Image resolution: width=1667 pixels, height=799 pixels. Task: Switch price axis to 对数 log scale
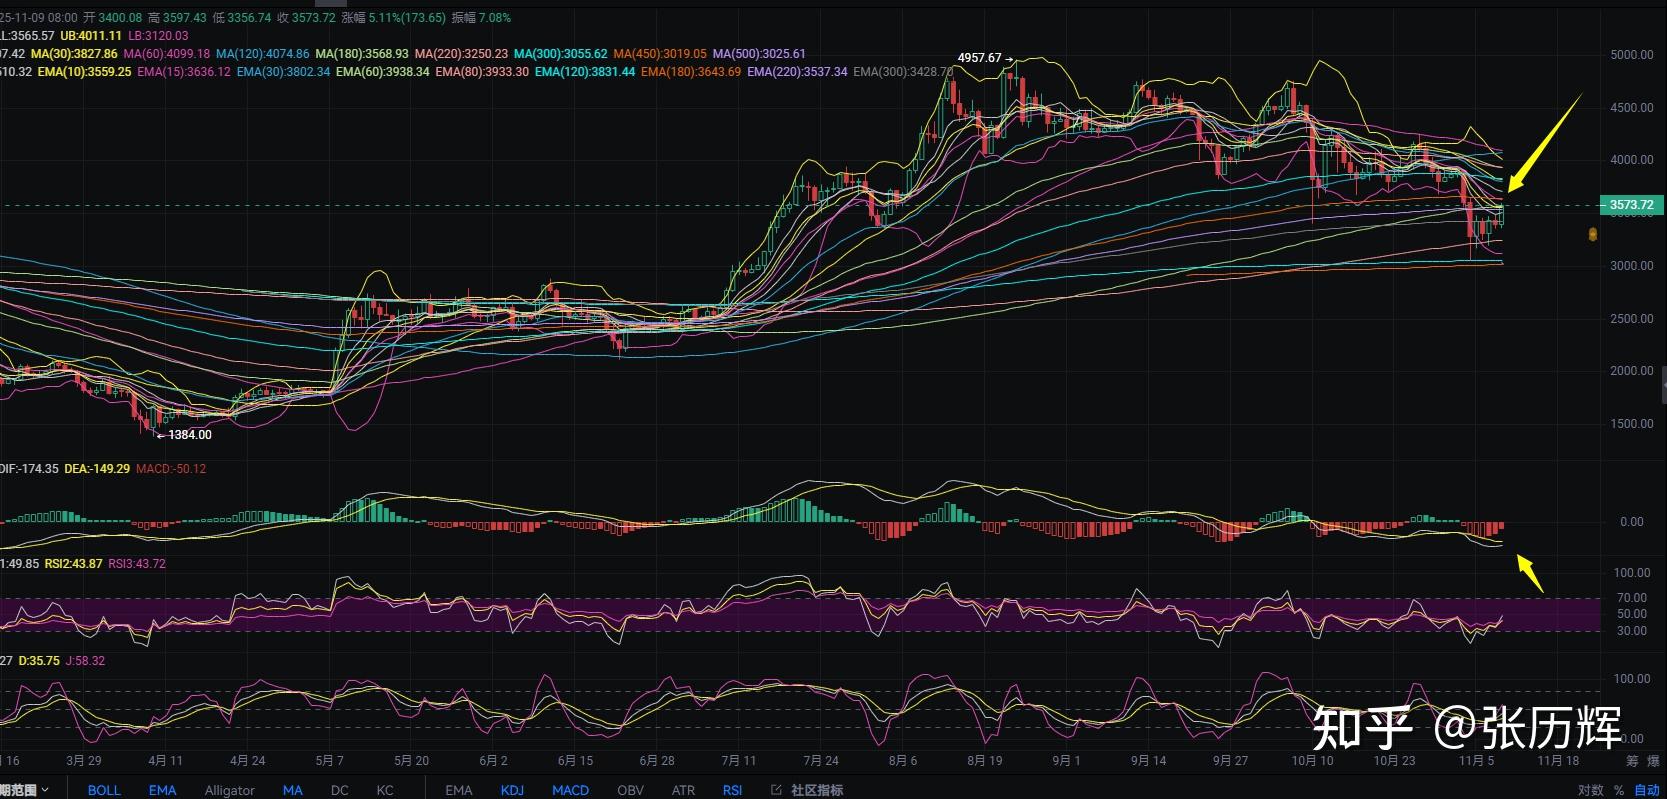[x=1590, y=790]
